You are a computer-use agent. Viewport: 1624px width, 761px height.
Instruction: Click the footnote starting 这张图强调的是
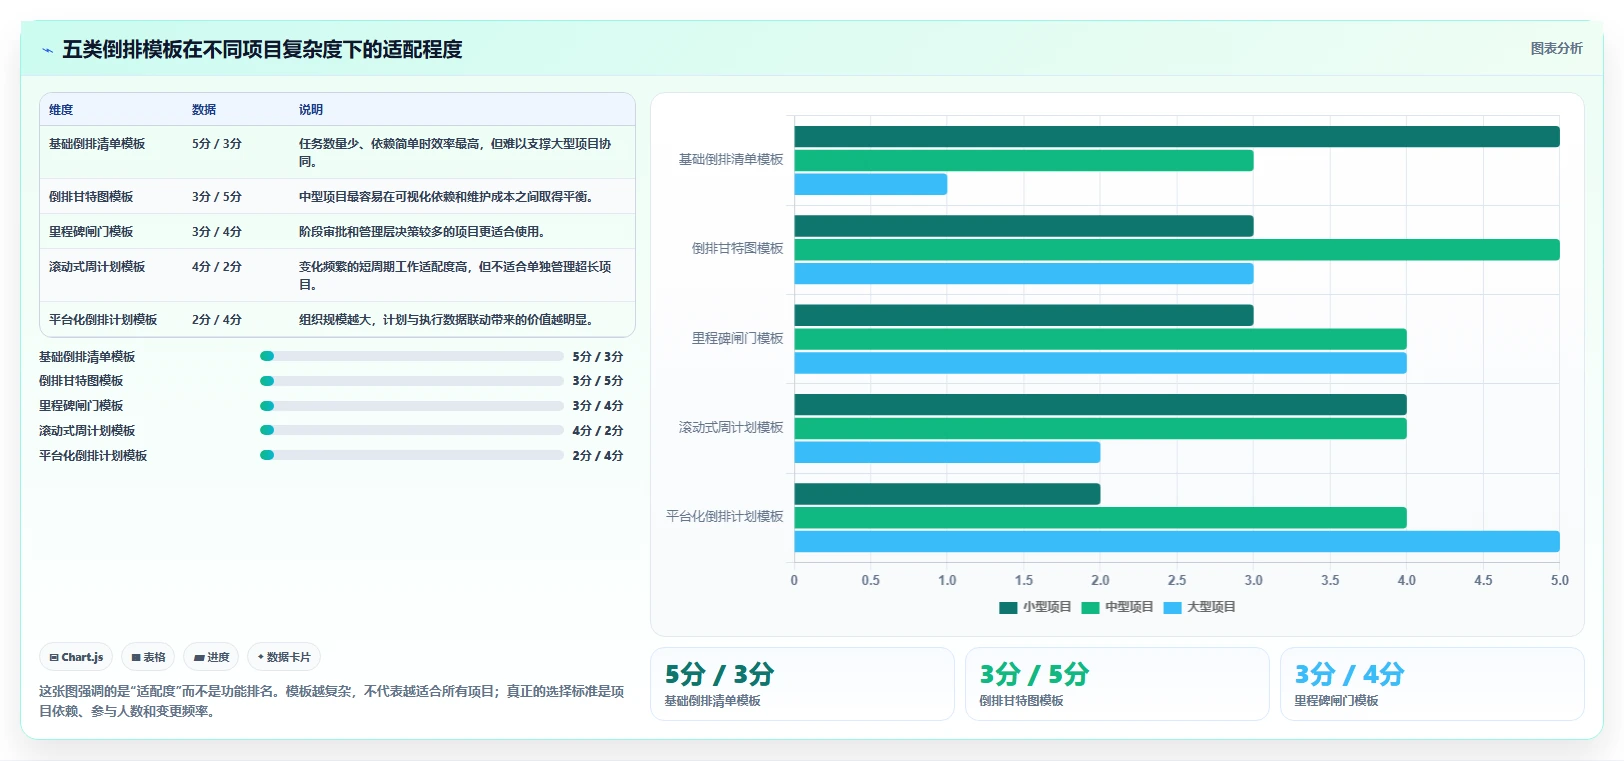(x=332, y=701)
